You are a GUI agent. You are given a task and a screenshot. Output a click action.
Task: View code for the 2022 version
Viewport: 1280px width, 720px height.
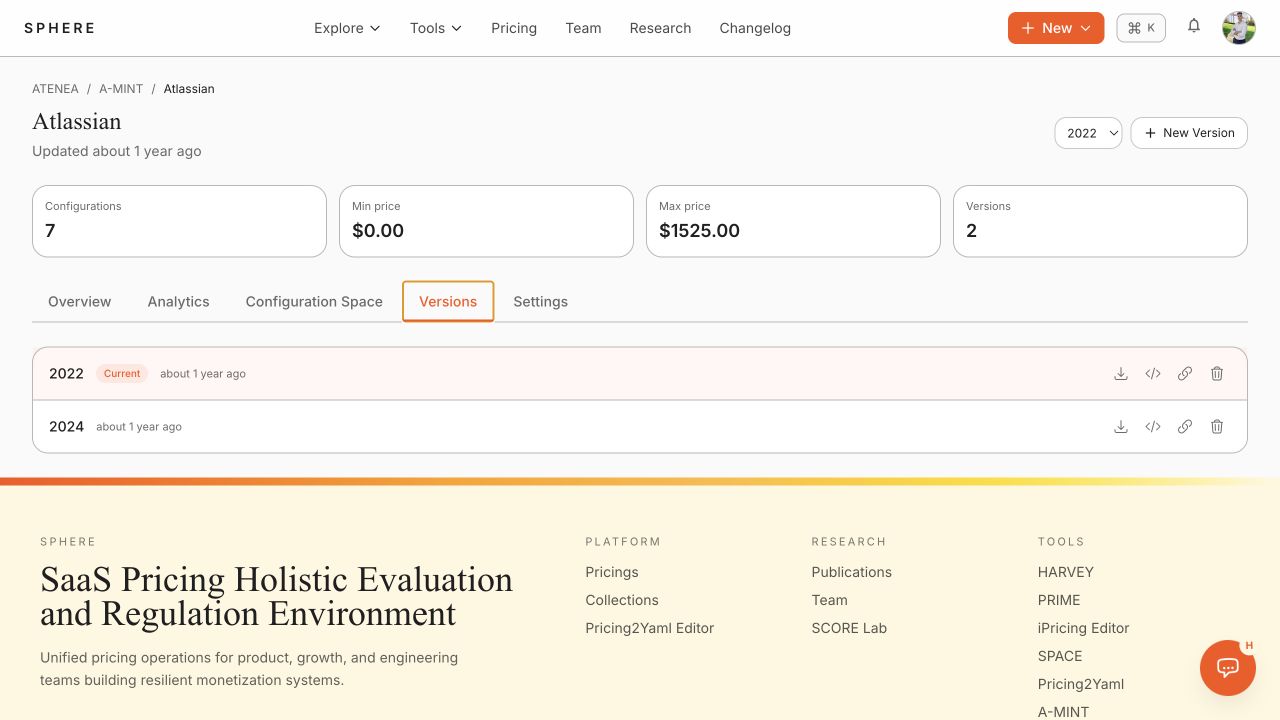pyautogui.click(x=1153, y=374)
